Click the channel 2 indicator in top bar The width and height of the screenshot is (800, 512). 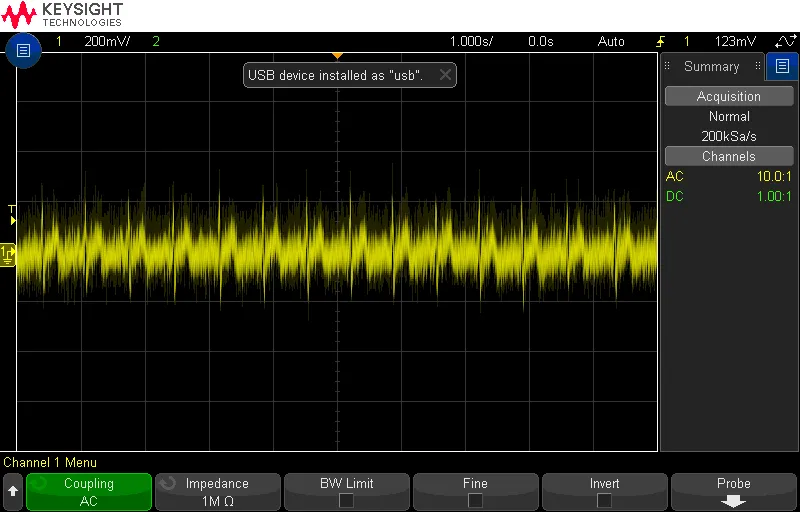pos(156,42)
